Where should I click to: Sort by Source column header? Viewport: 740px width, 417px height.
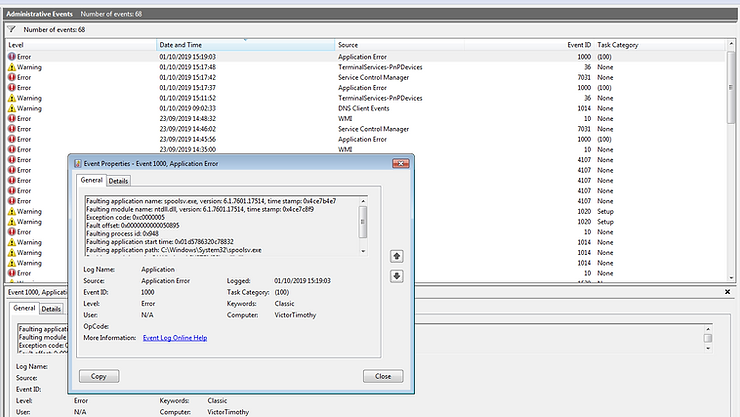click(400, 45)
